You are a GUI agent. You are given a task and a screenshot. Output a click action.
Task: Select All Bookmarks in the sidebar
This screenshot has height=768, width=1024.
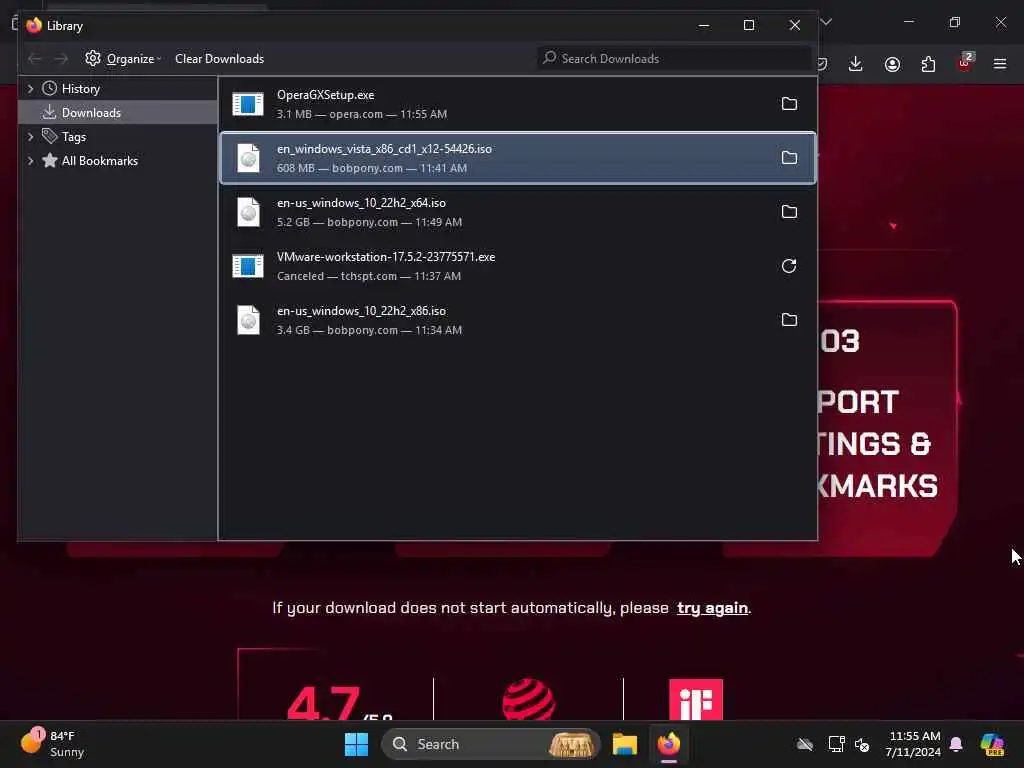tap(99, 161)
